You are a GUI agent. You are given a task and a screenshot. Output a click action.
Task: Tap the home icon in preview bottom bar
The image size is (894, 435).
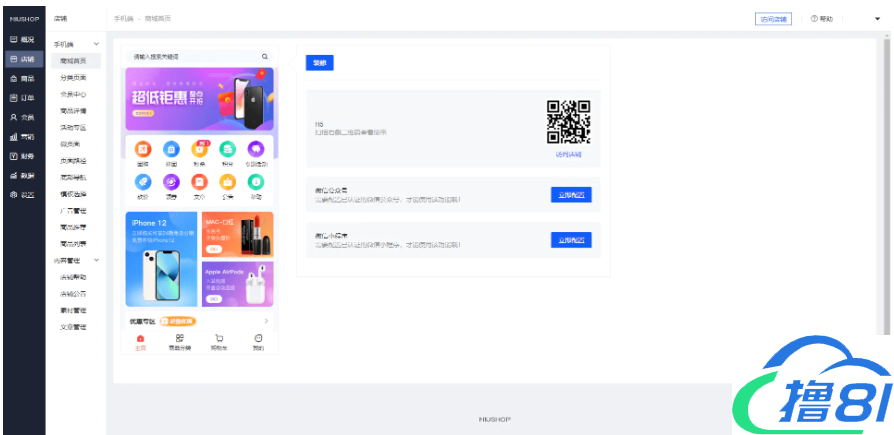(140, 339)
